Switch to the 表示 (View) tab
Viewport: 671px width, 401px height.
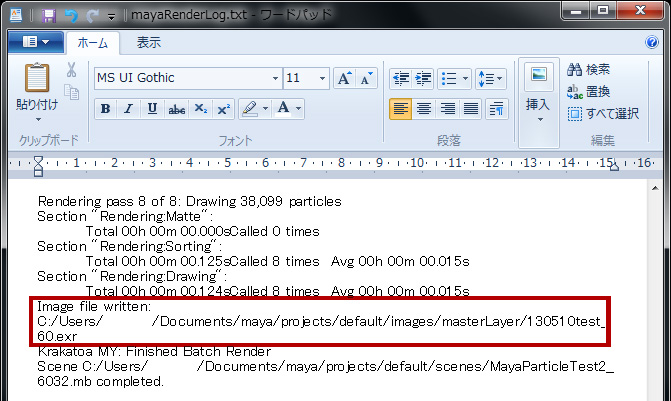tap(148, 42)
